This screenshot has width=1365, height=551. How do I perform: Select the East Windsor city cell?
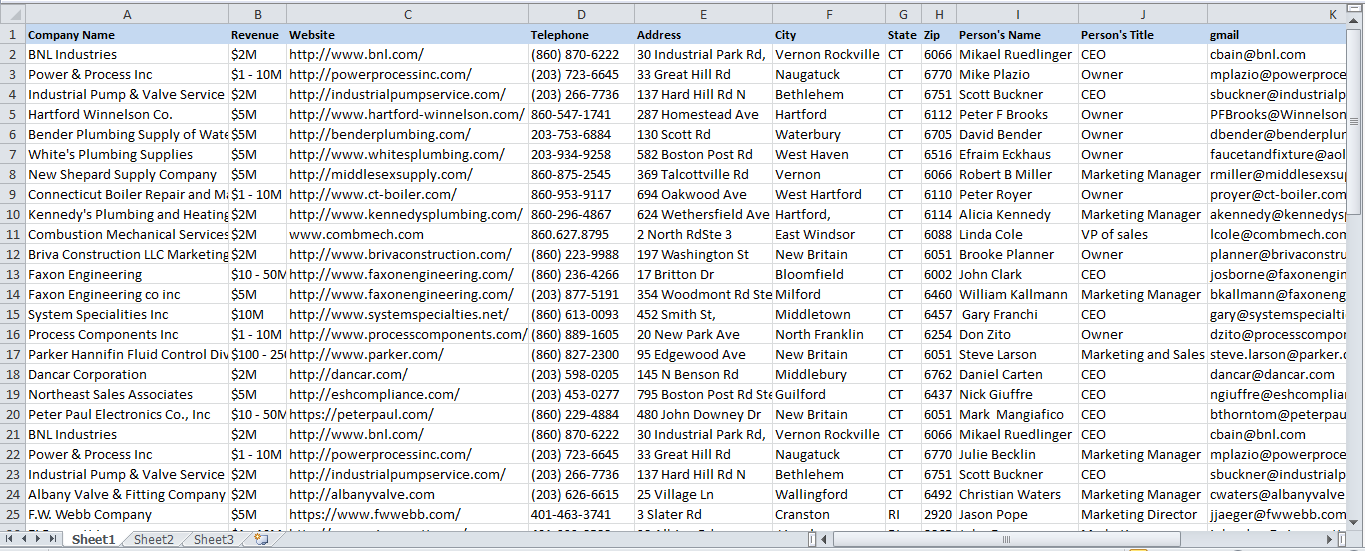(x=828, y=234)
